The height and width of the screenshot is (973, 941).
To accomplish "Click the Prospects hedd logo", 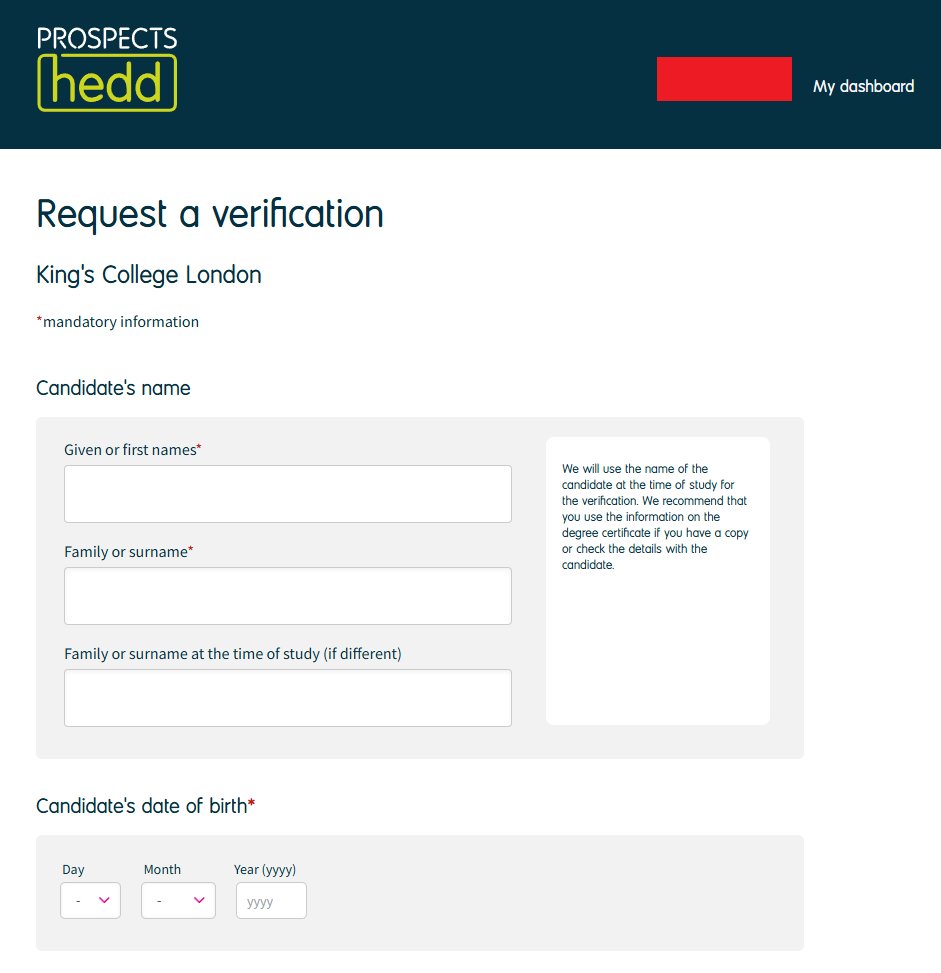I will click(107, 69).
